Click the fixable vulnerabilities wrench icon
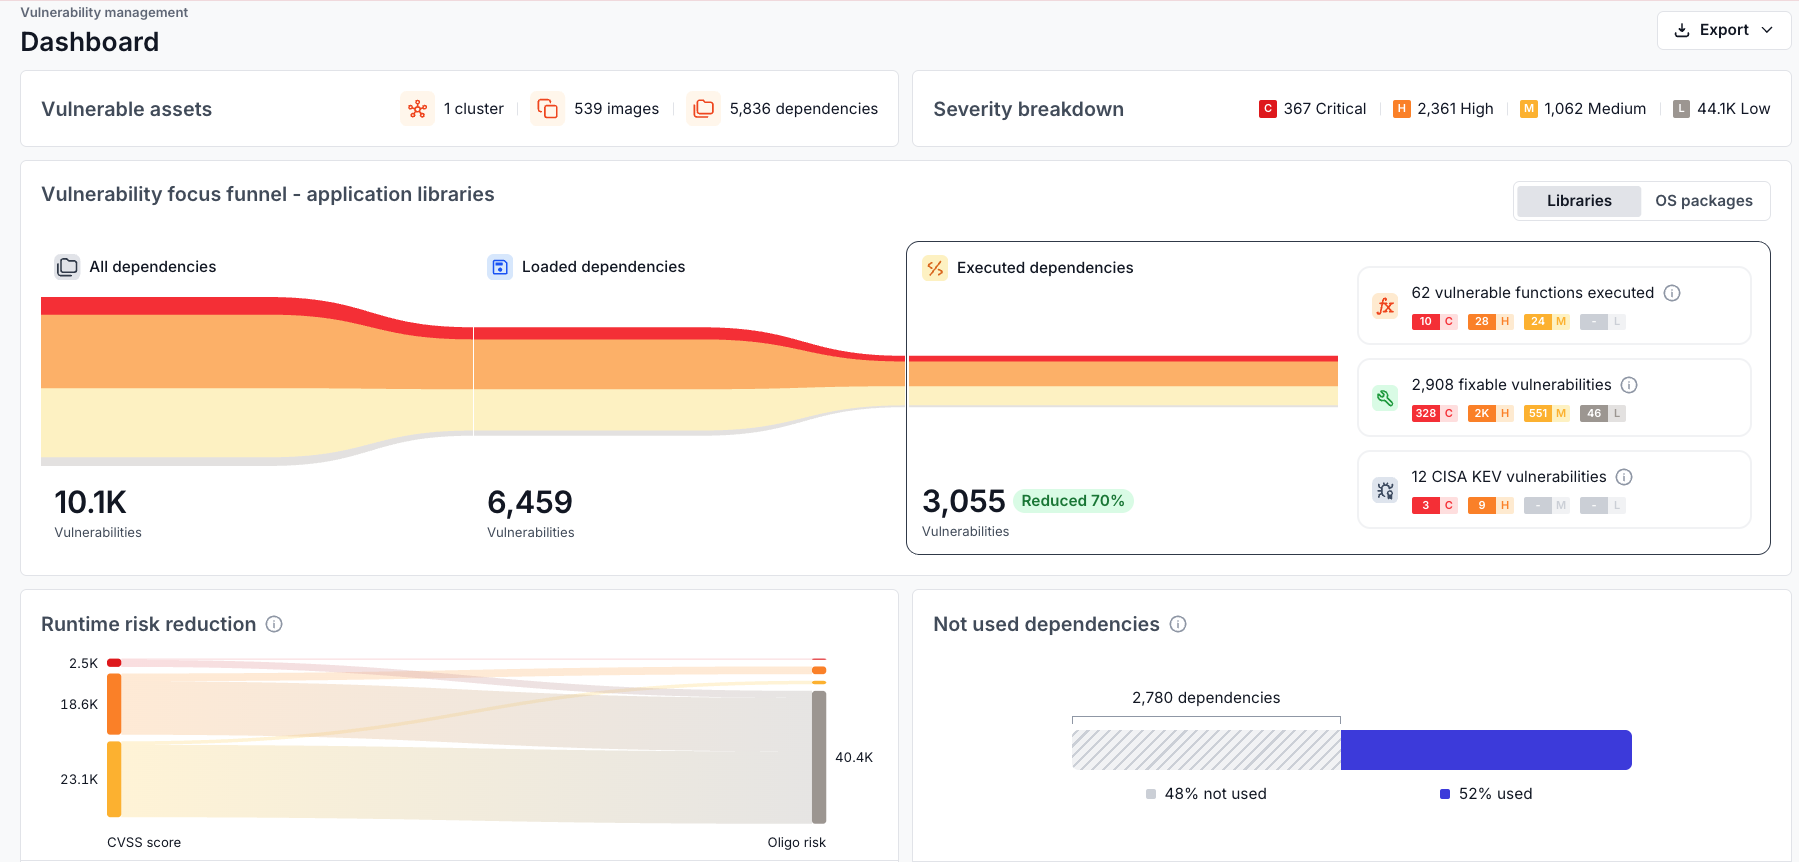This screenshot has height=862, width=1799. 1385,398
